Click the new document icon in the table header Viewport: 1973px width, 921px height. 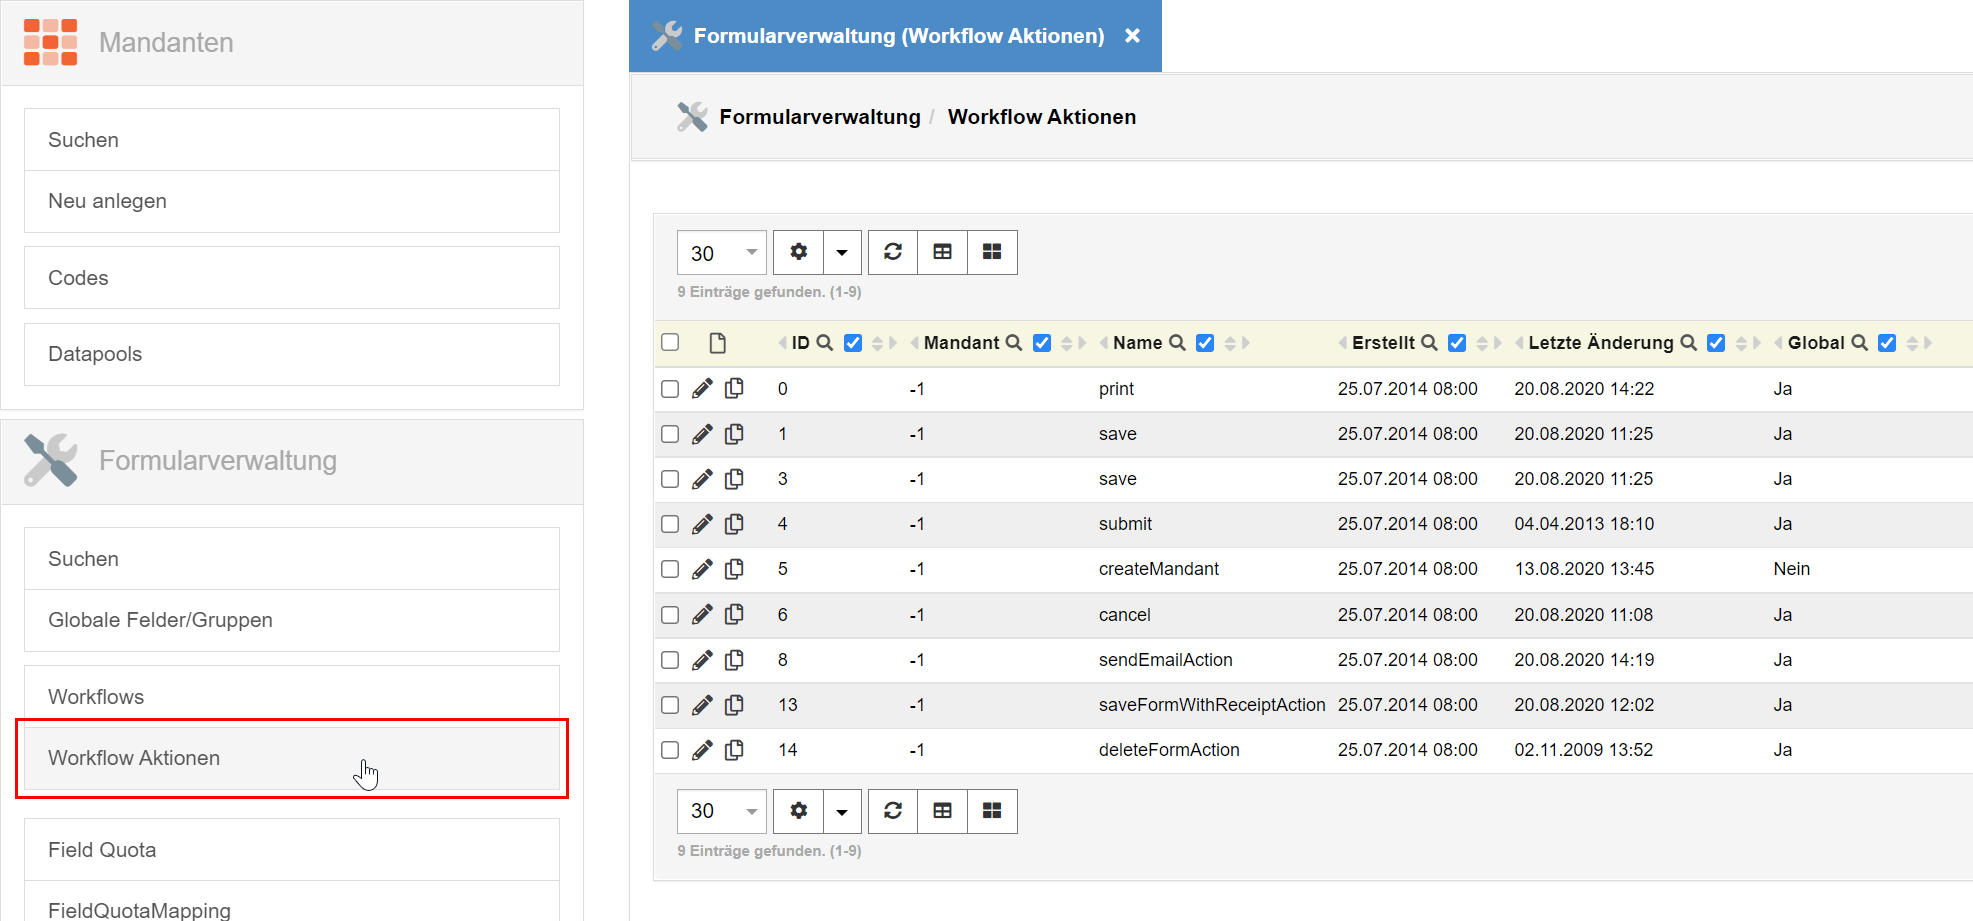717,343
